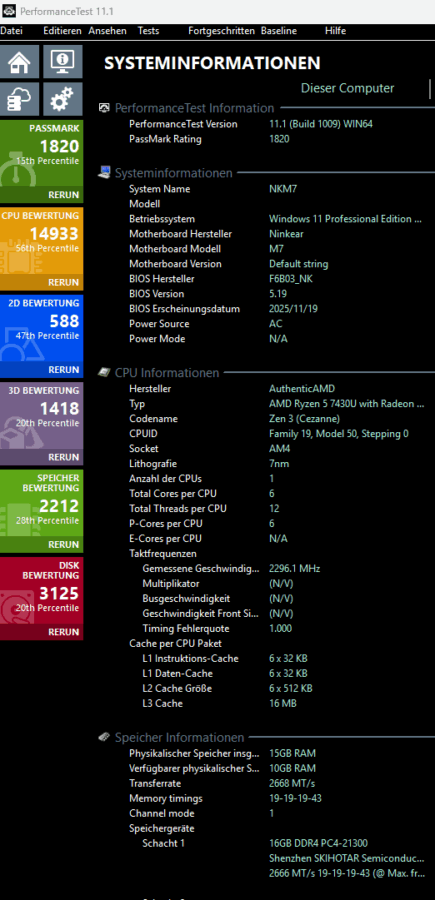Open the settings gears icon
Image resolution: width=435 pixels, height=900 pixels.
(x=63, y=99)
